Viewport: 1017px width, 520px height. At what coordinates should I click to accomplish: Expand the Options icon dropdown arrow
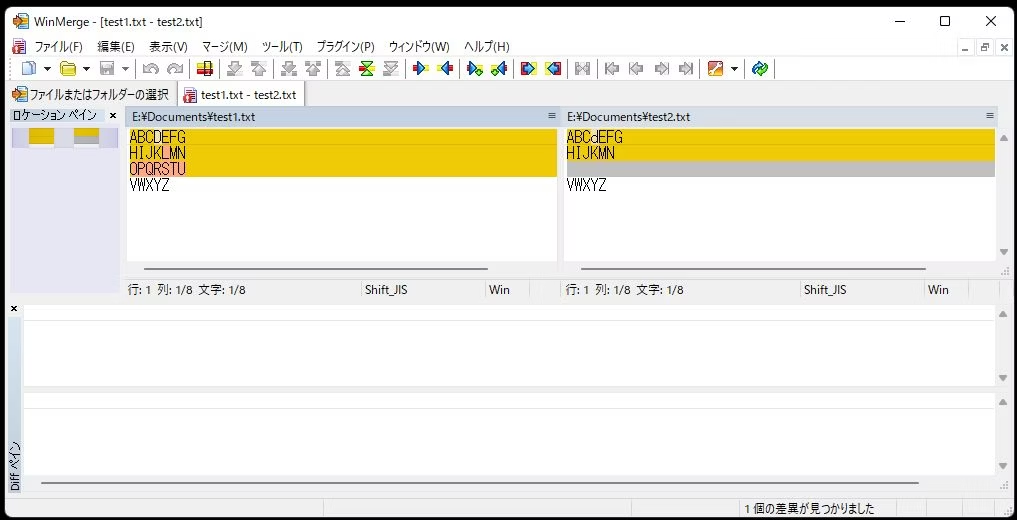click(x=734, y=69)
